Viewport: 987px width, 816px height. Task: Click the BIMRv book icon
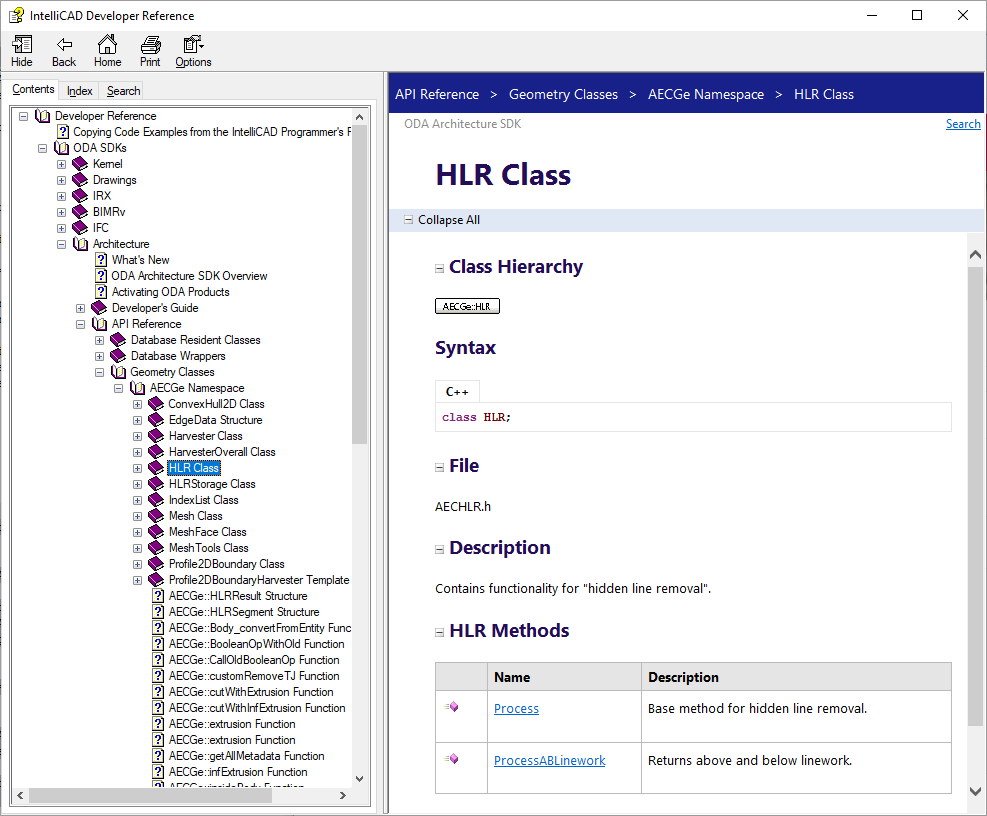click(x=80, y=212)
